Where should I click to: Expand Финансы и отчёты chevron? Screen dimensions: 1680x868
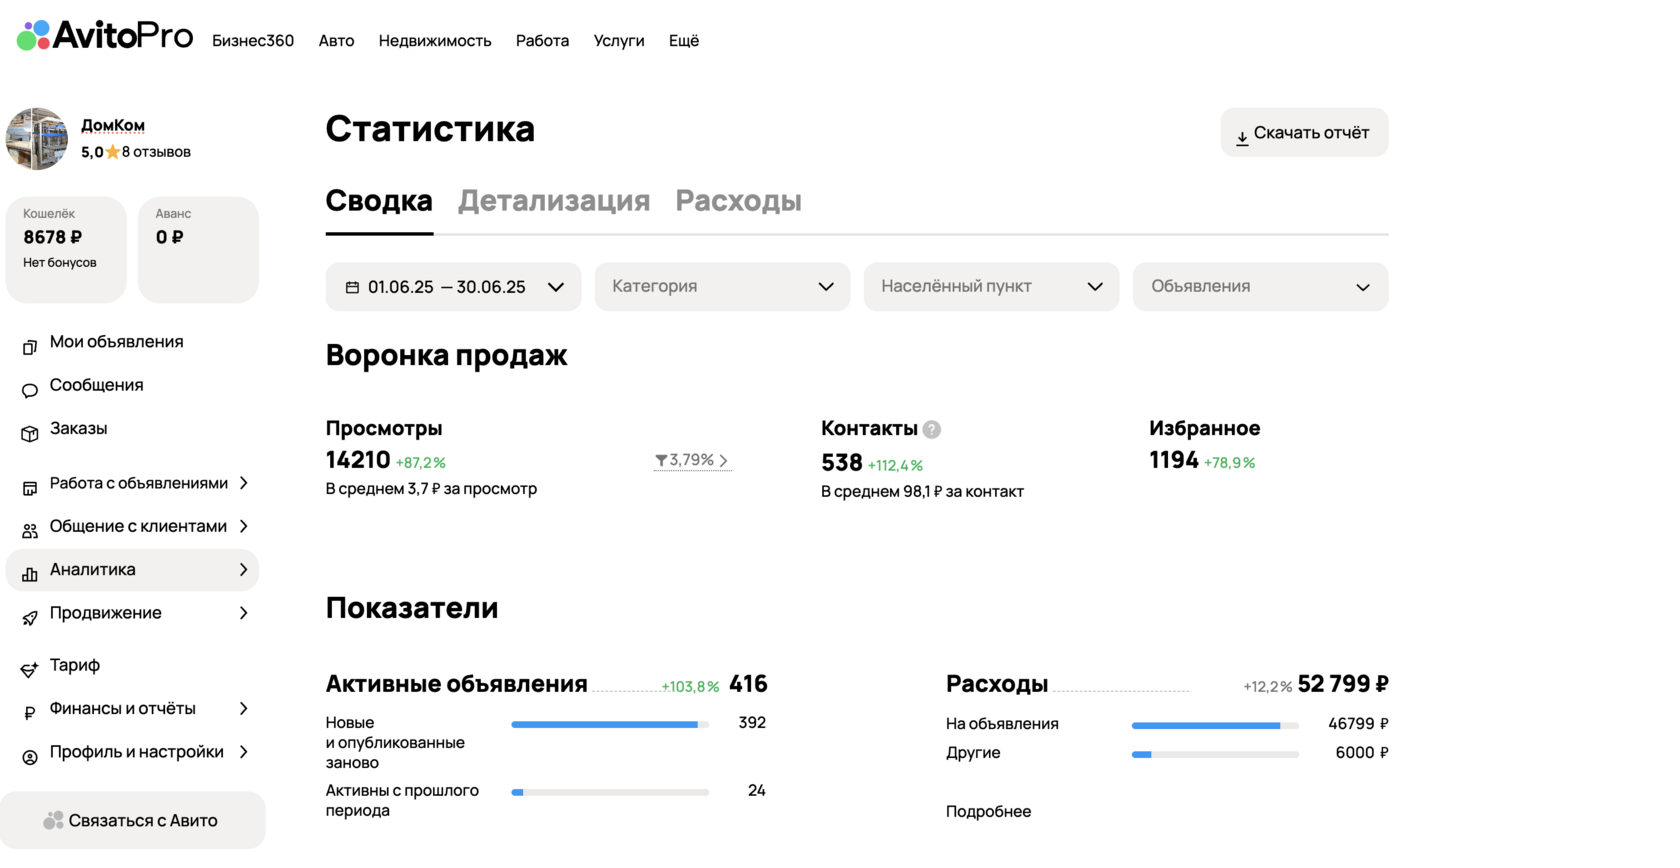coord(244,708)
